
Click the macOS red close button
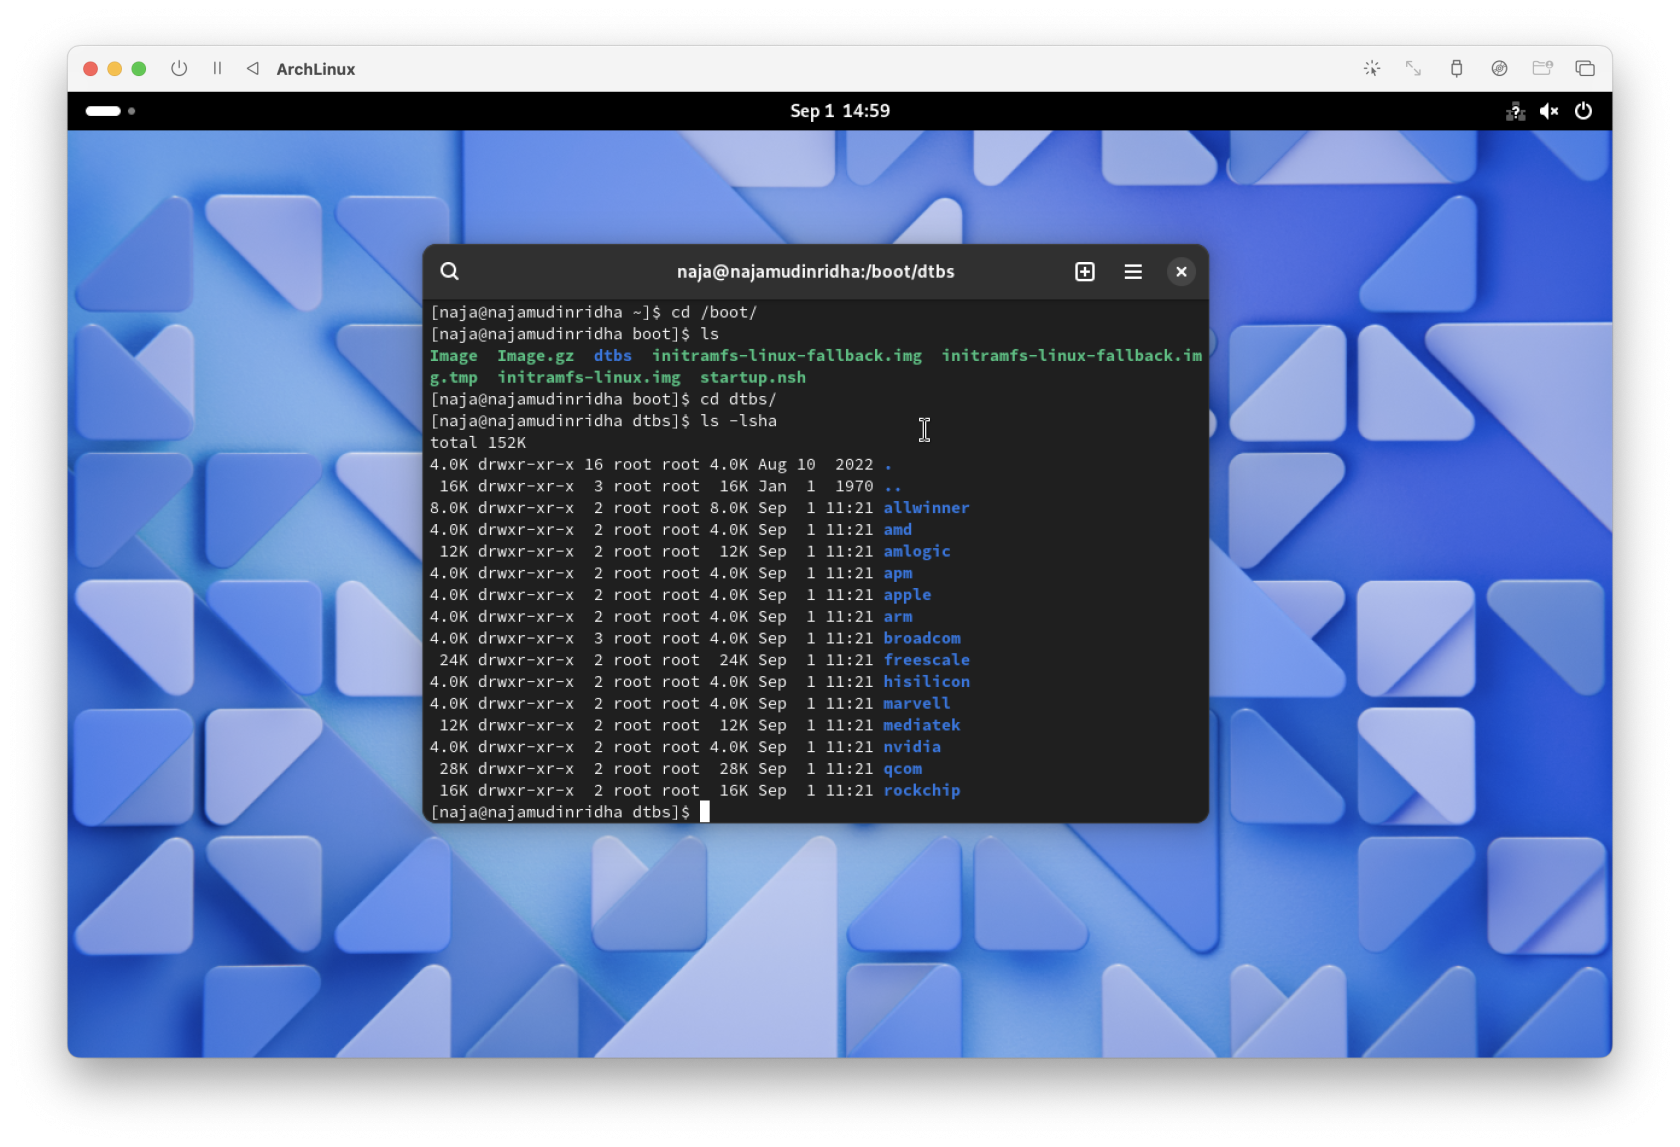pyautogui.click(x=90, y=68)
